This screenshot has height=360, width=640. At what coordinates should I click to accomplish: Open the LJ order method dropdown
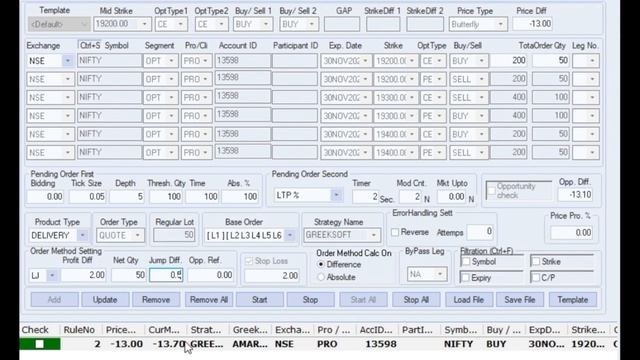(52, 275)
